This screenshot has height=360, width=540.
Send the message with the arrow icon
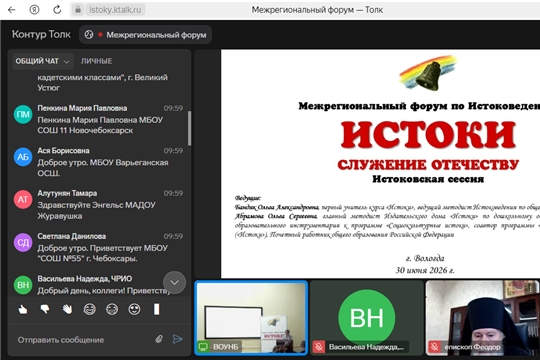177,339
